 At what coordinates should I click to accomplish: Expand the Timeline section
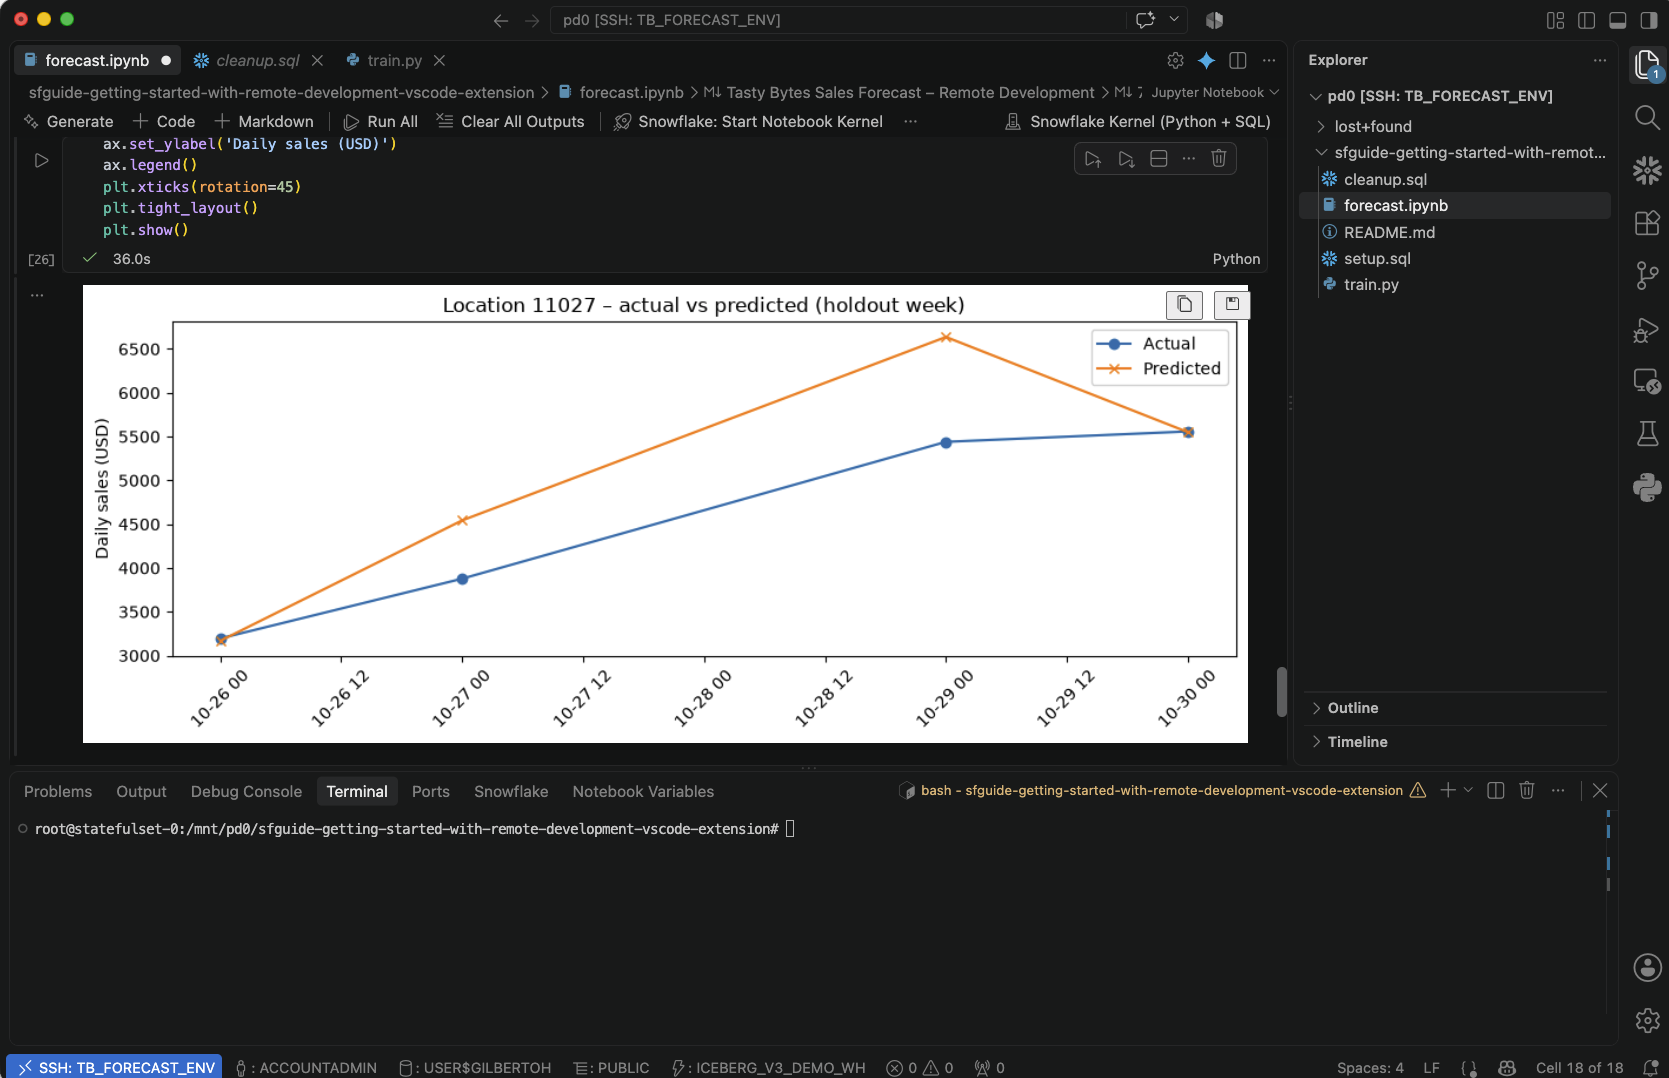point(1357,742)
